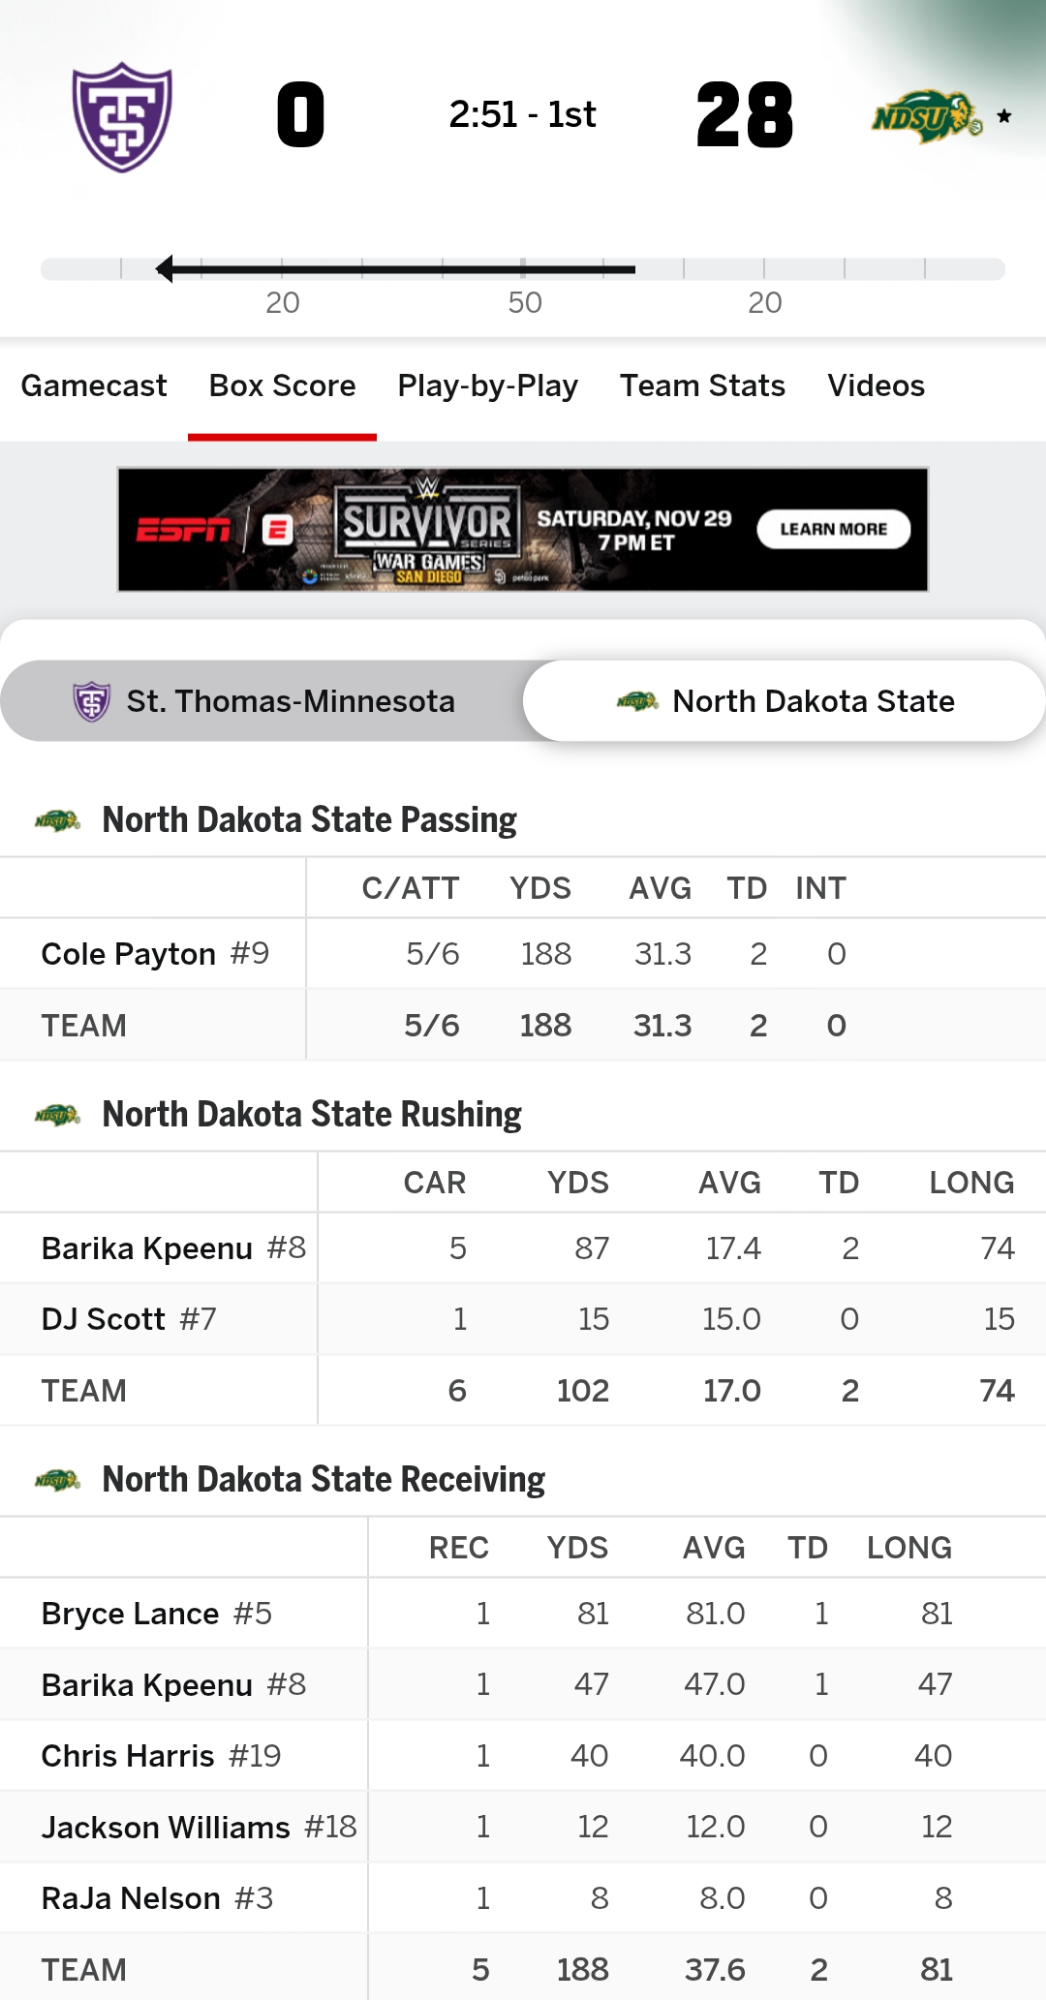Tap the NDSU bison logo in header
Viewport: 1046px width, 2000px height.
pyautogui.click(x=926, y=118)
